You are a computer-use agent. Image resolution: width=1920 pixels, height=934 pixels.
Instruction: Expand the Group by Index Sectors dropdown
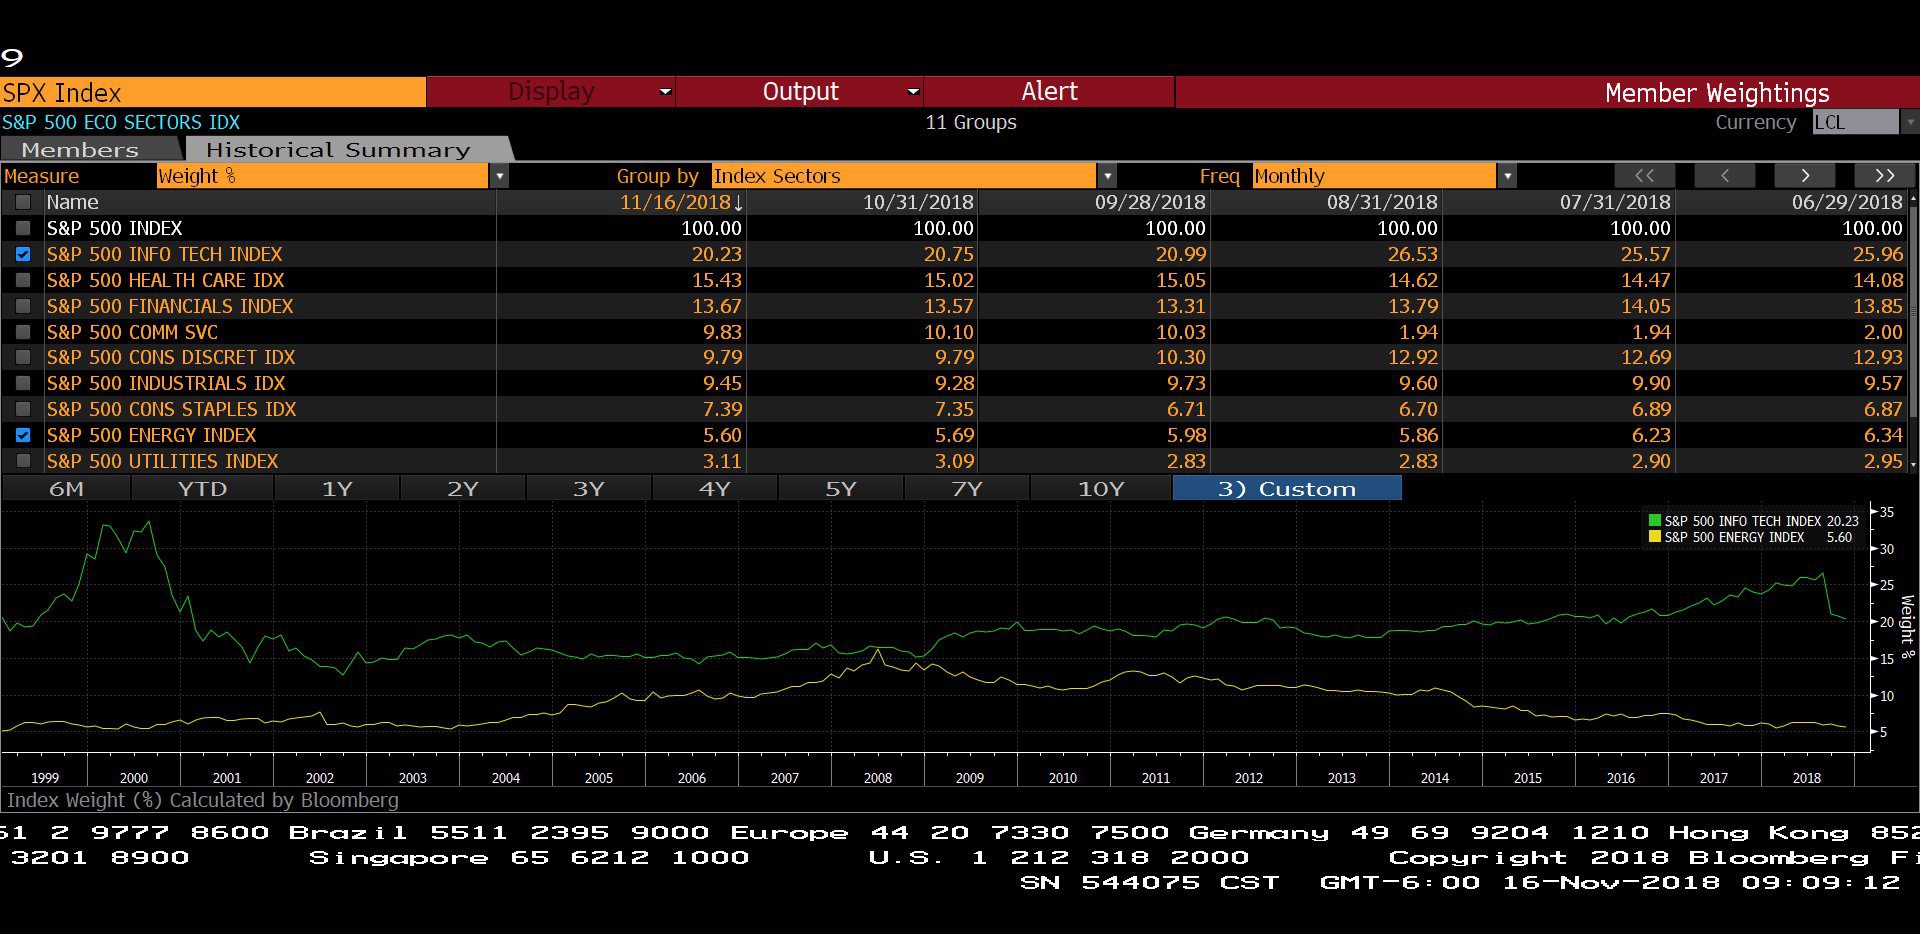pos(1107,177)
